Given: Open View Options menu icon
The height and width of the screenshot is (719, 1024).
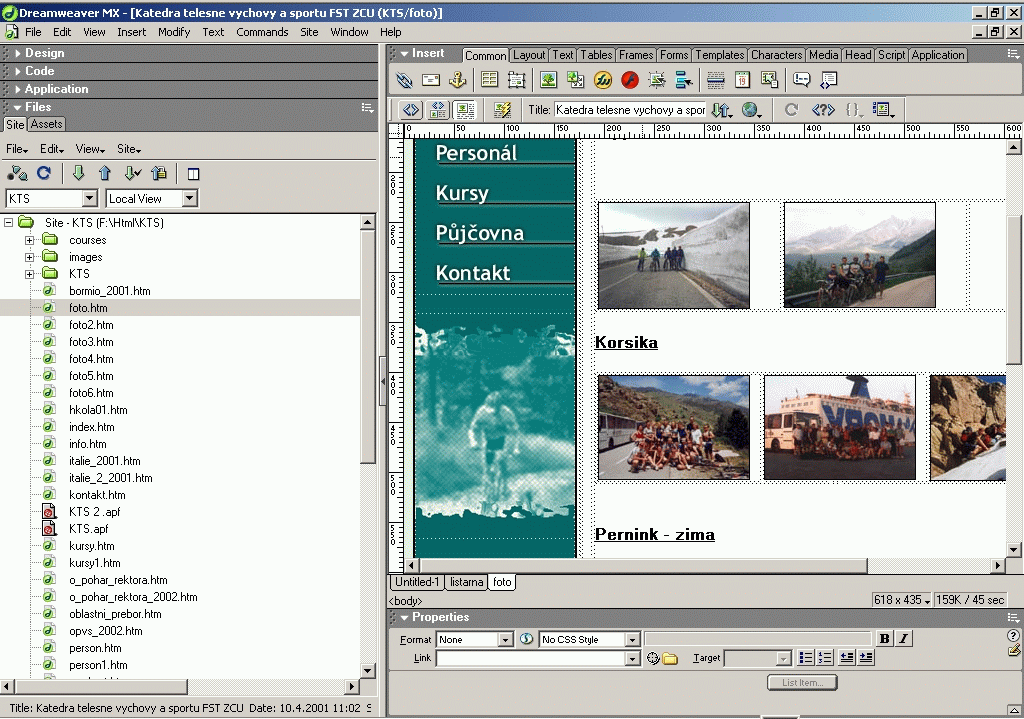Looking at the screenshot, I should click(883, 110).
